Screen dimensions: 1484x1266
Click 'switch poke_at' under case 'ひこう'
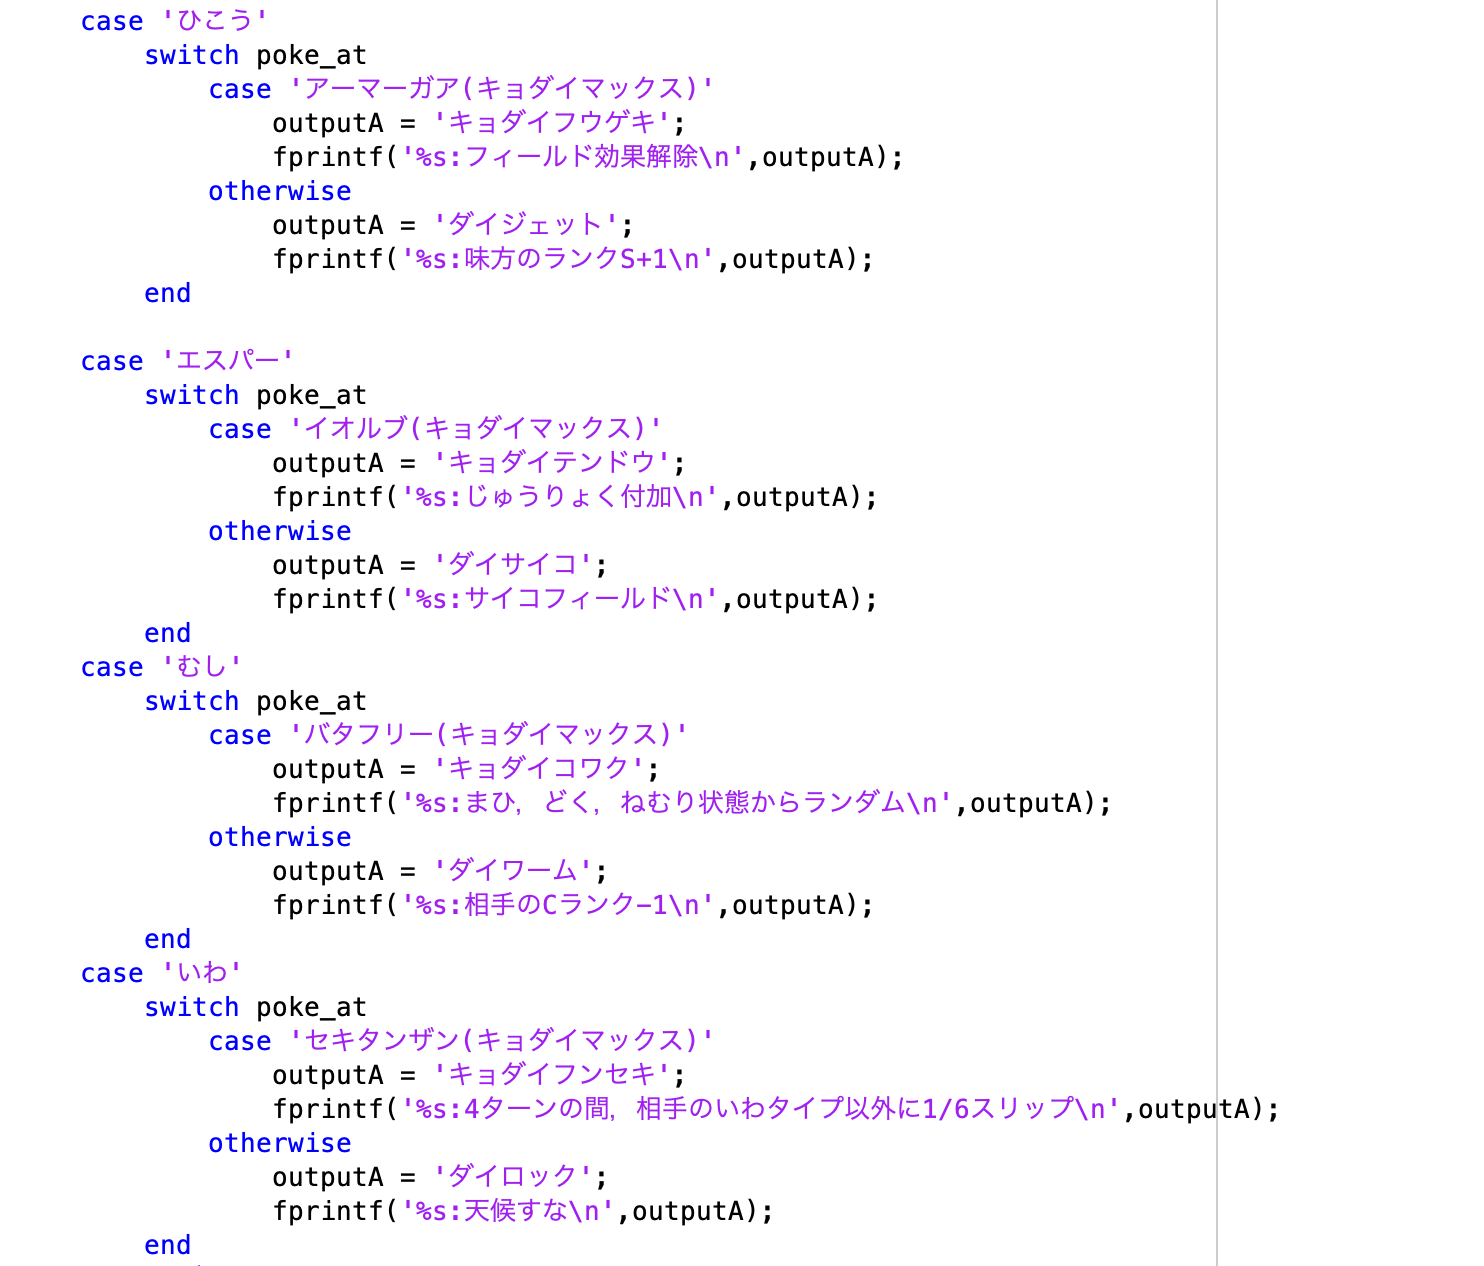(256, 55)
